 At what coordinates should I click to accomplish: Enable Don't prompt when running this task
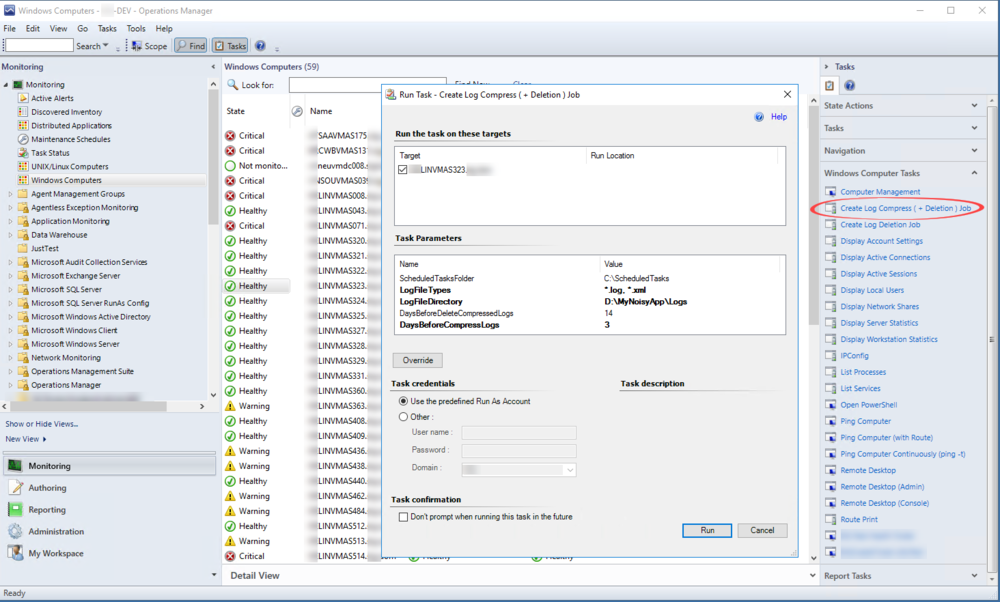pyautogui.click(x=403, y=517)
